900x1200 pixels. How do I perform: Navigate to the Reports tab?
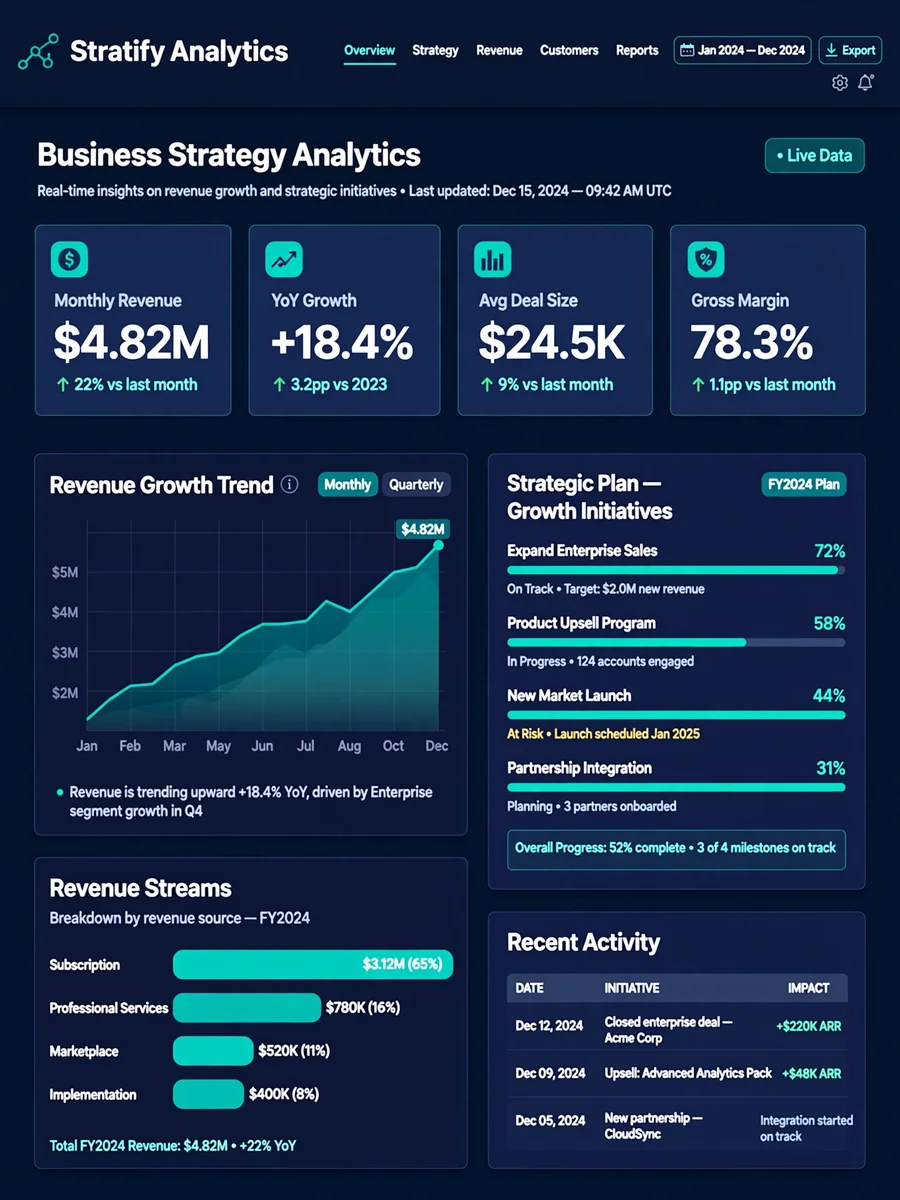(x=637, y=50)
